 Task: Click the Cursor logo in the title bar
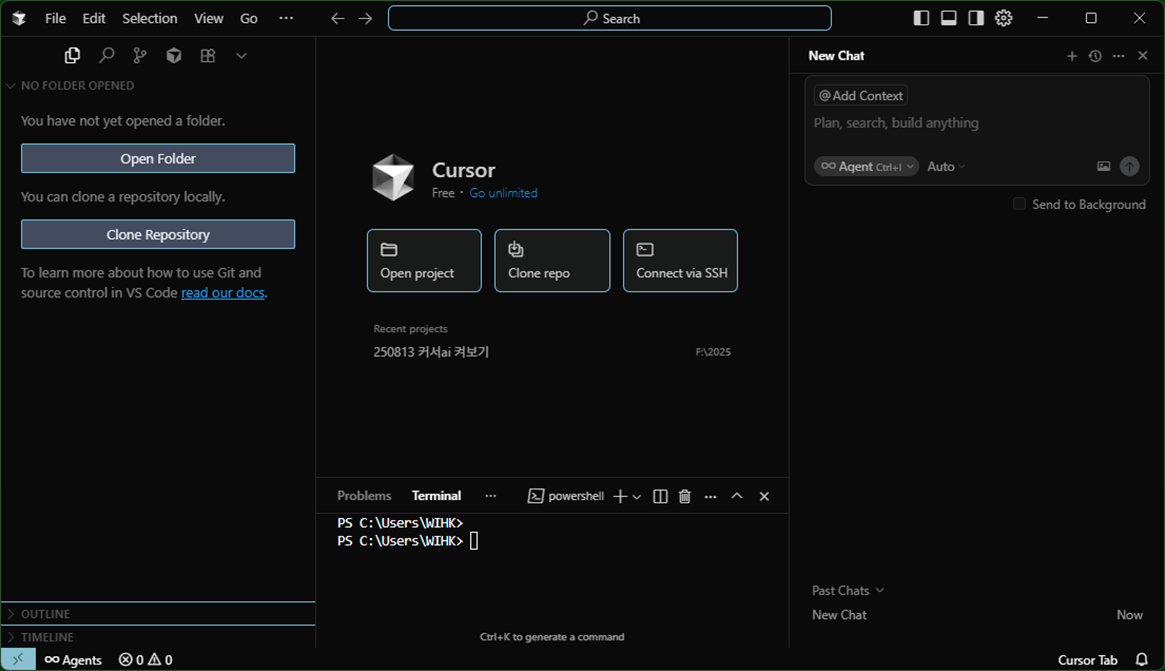coord(19,18)
